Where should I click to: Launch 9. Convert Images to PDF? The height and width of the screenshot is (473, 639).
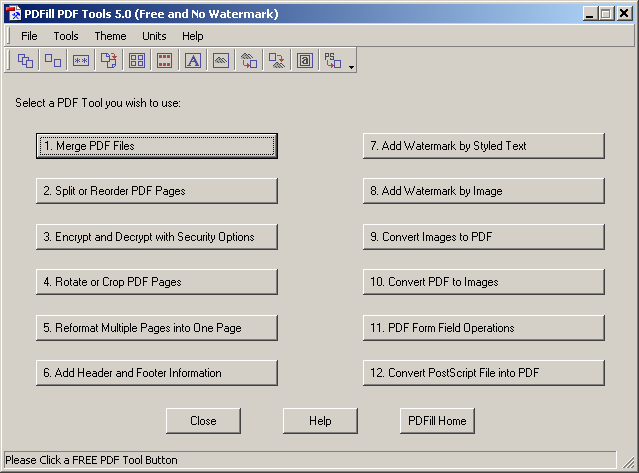(x=484, y=237)
